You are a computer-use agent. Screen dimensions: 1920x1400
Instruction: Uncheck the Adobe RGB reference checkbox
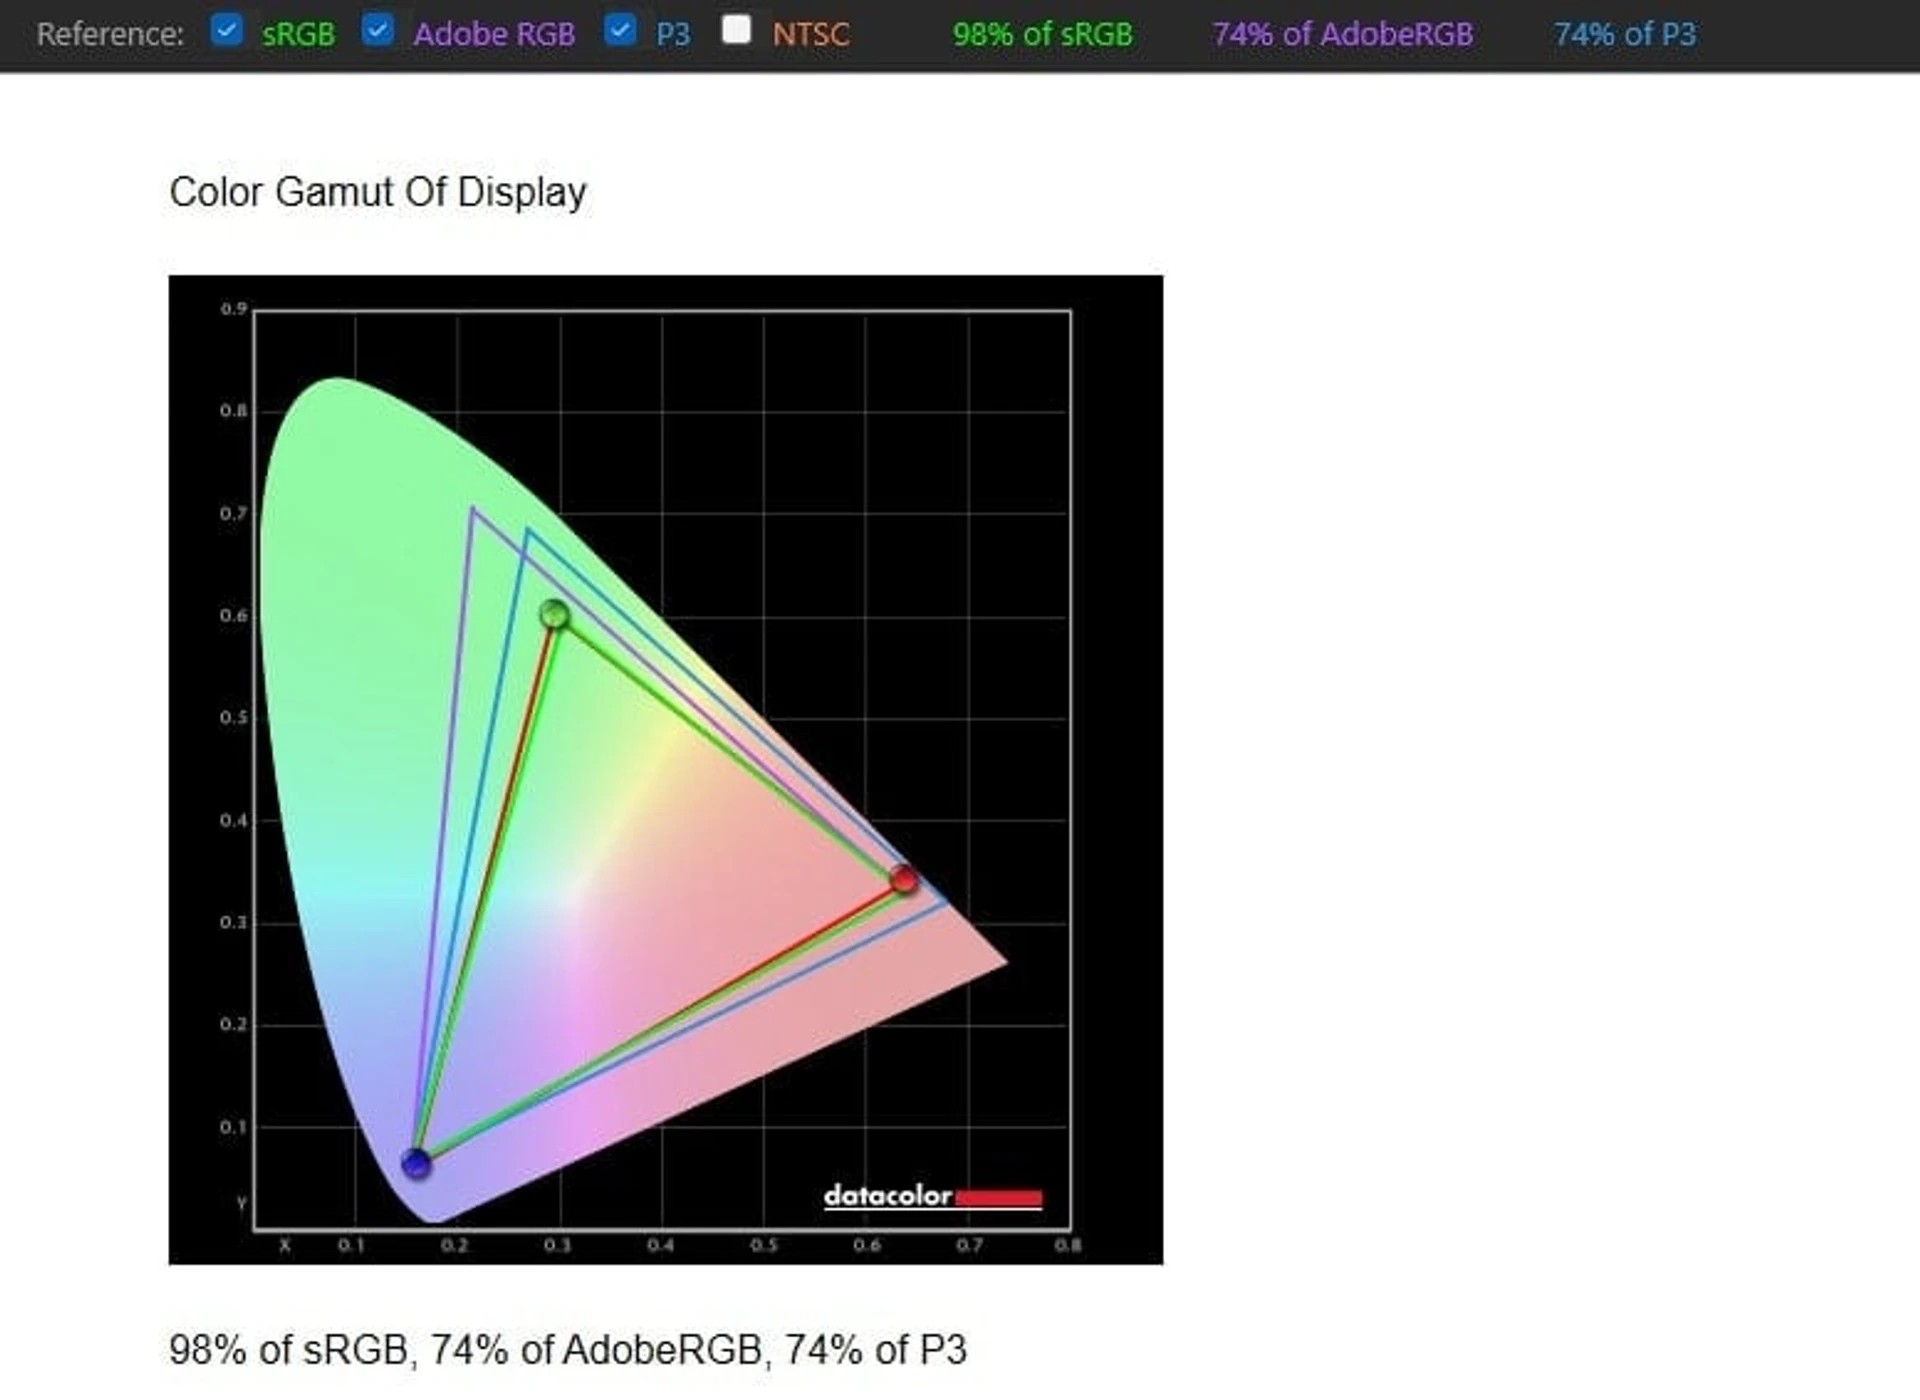377,30
